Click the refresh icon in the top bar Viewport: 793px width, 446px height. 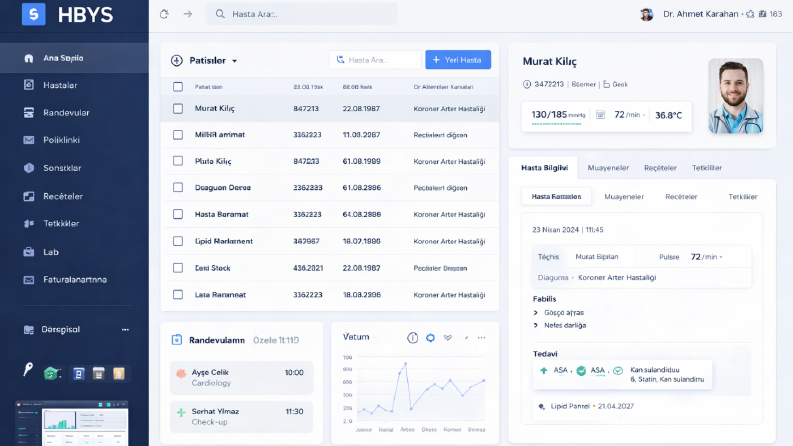(x=164, y=14)
